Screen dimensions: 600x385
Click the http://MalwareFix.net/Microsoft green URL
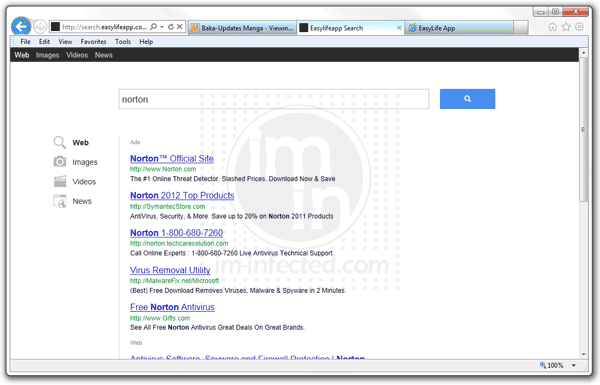click(x=174, y=281)
